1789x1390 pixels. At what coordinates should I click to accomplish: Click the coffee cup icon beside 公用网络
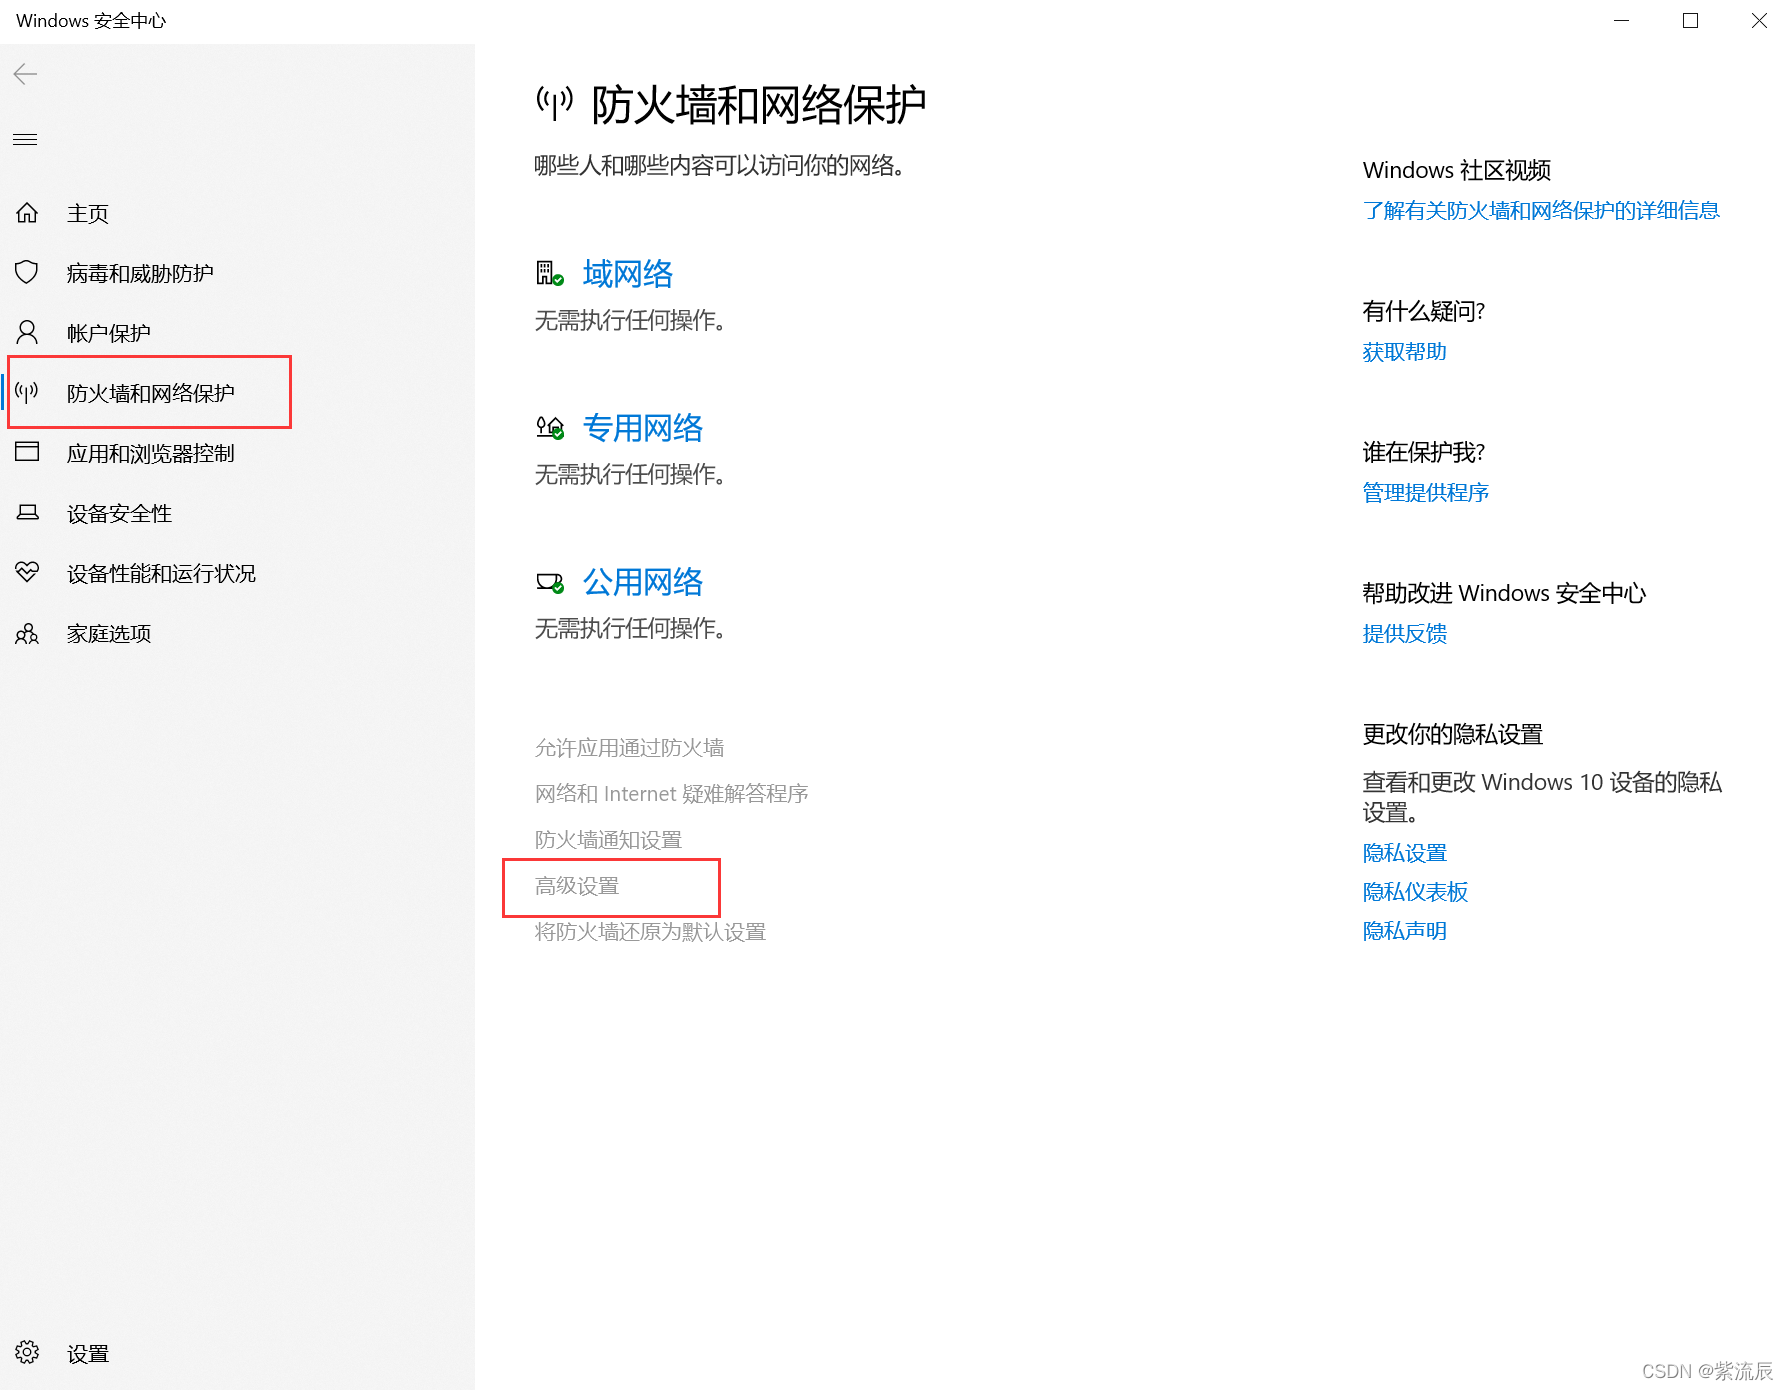550,582
